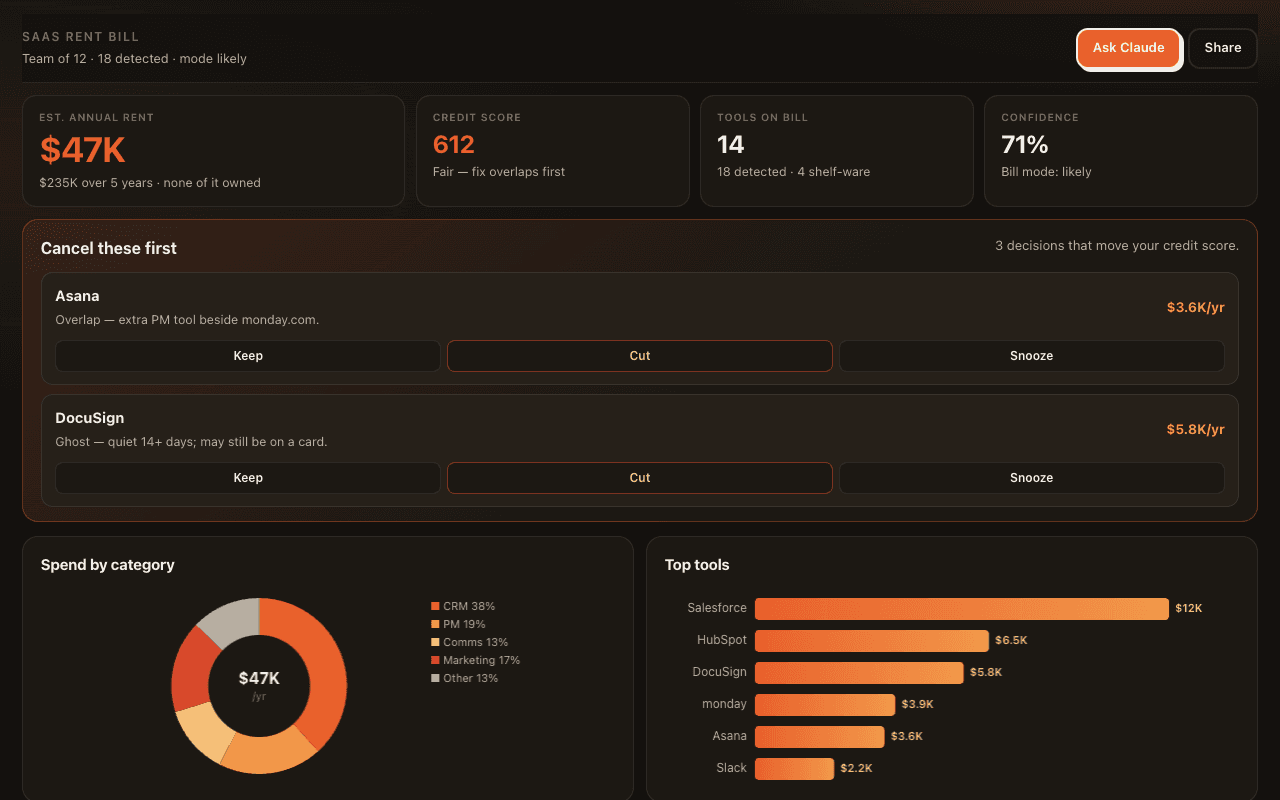1280x800 pixels.
Task: Select the Other 13% legend swatch
Action: tap(435, 678)
